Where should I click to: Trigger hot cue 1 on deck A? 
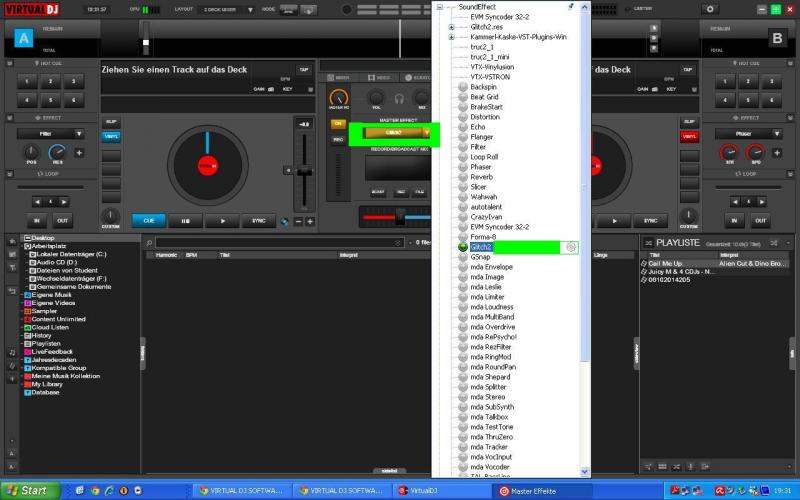(x=27, y=82)
